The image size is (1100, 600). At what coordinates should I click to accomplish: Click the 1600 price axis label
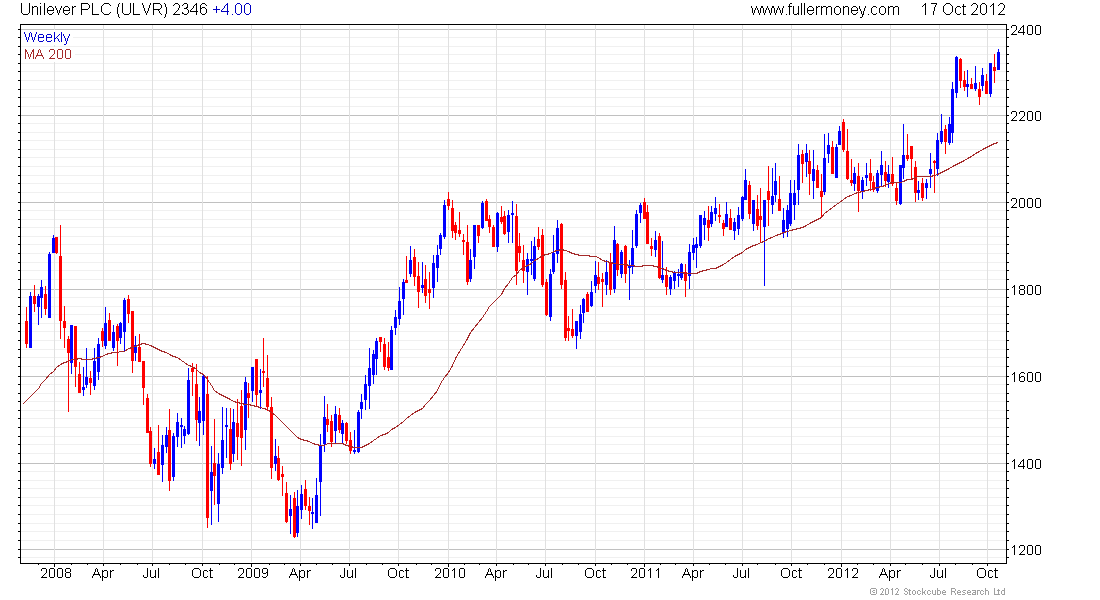point(1026,377)
